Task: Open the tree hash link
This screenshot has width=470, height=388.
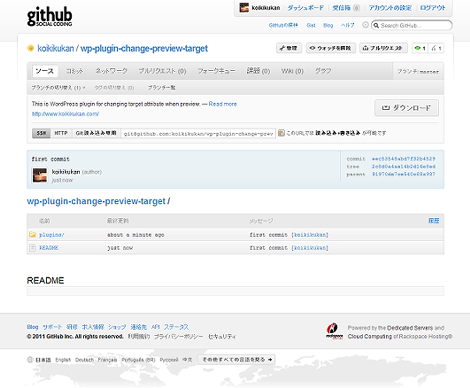Action: (404, 166)
